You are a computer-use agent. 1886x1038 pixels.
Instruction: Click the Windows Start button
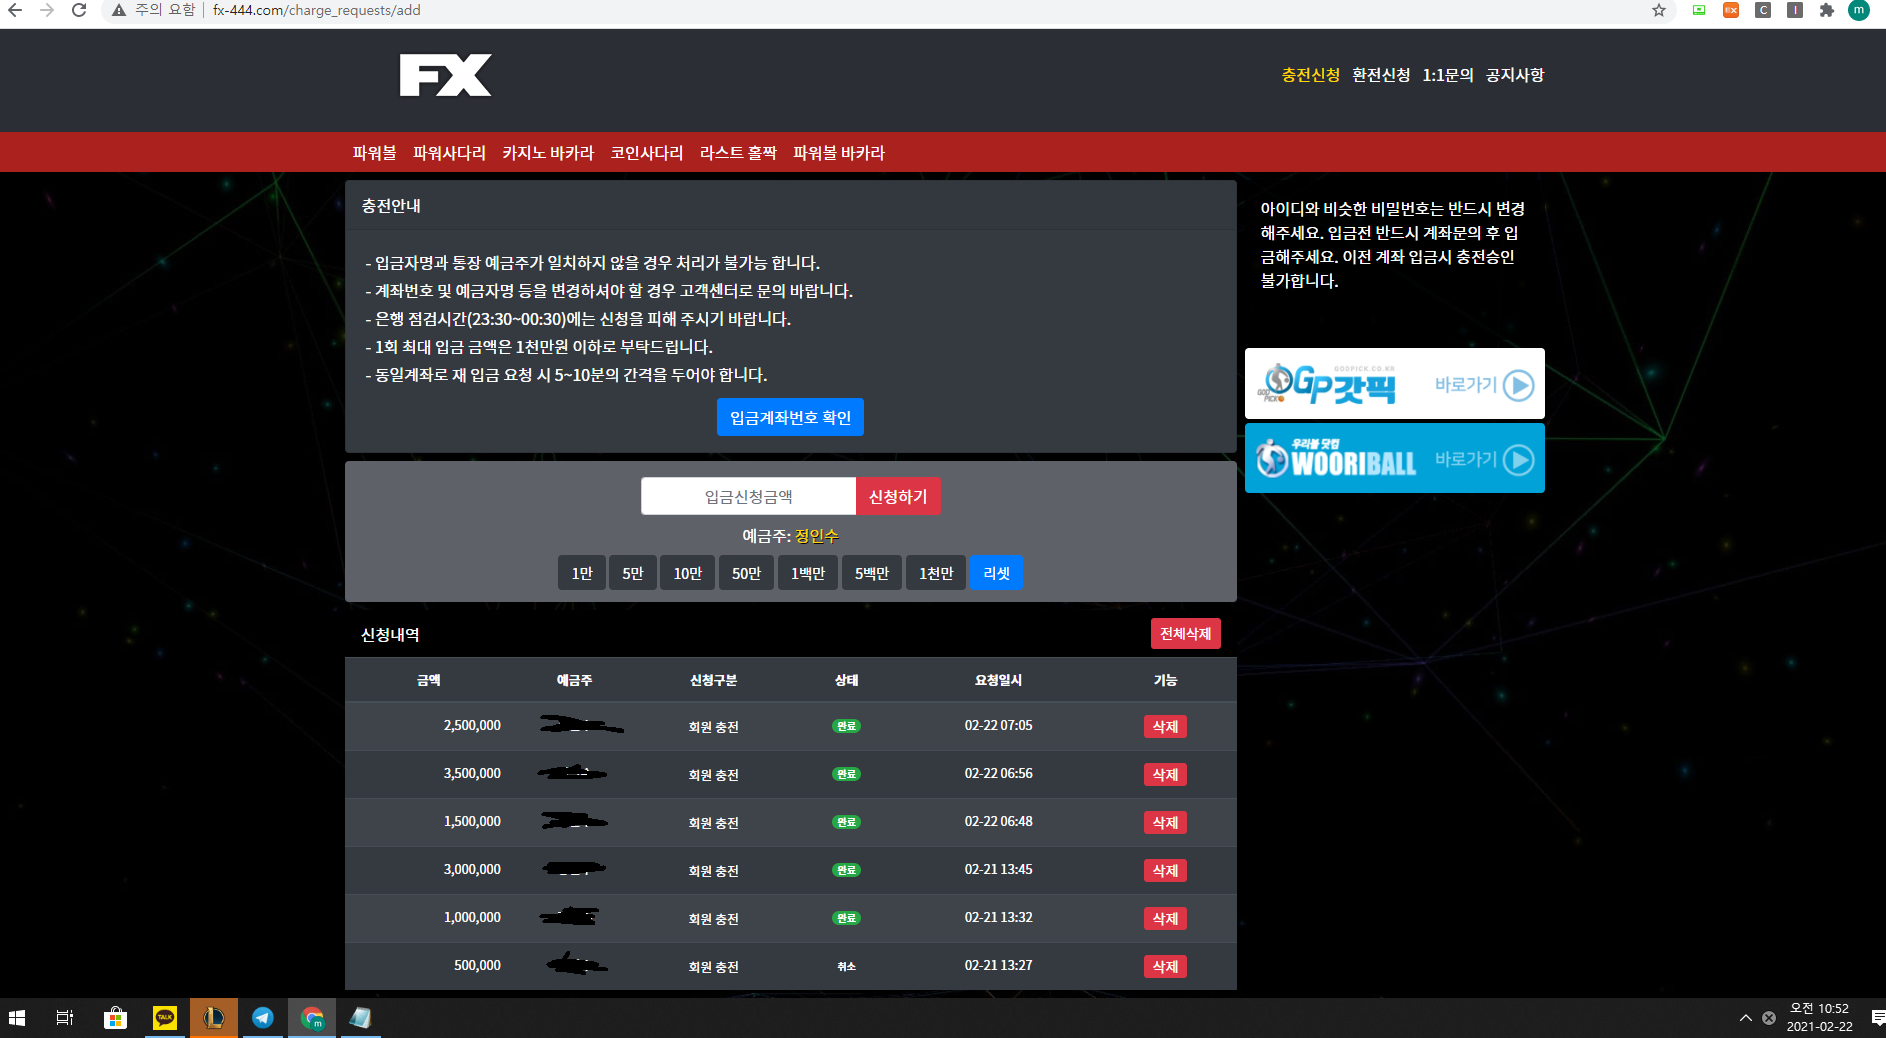(x=17, y=1018)
